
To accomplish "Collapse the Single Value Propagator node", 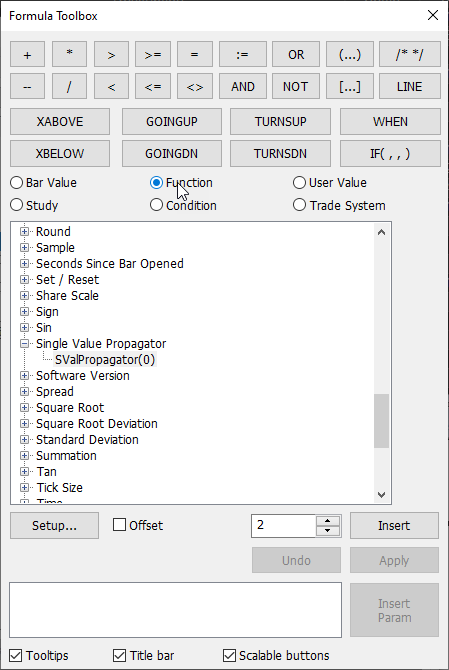I will [x=24, y=344].
